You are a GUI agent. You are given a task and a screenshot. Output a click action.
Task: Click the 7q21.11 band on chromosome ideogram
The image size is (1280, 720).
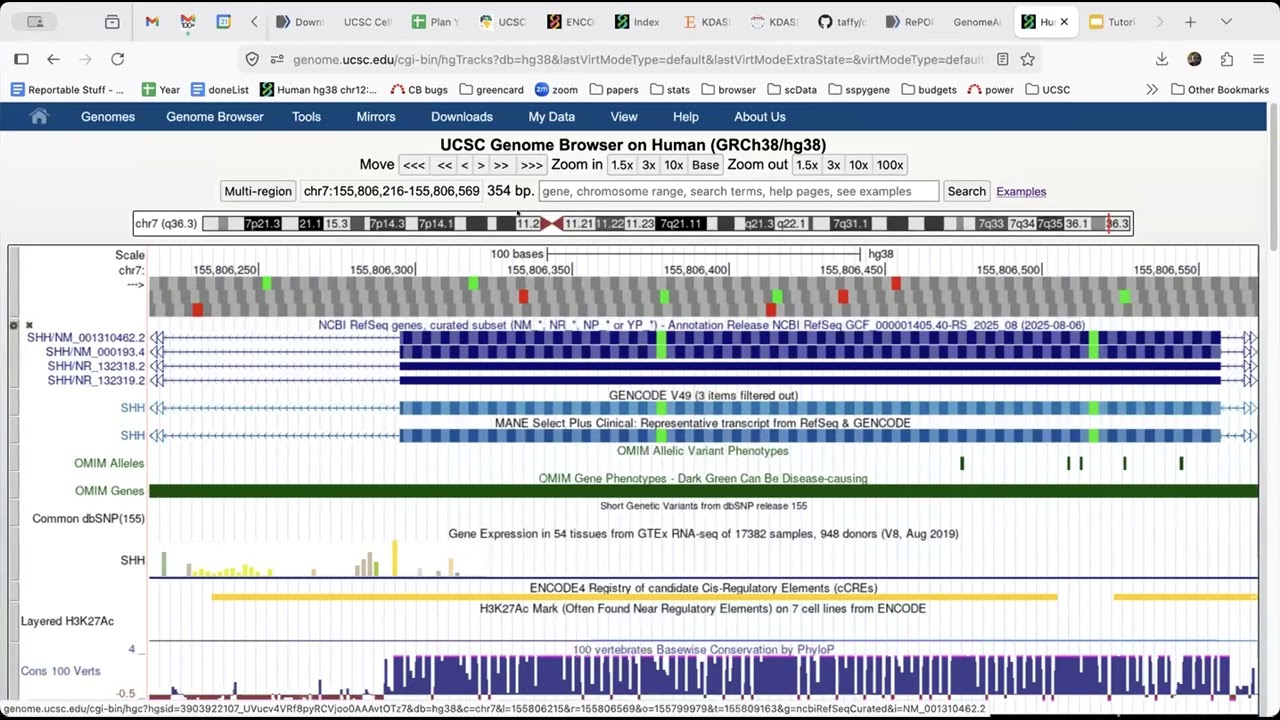[x=681, y=224]
